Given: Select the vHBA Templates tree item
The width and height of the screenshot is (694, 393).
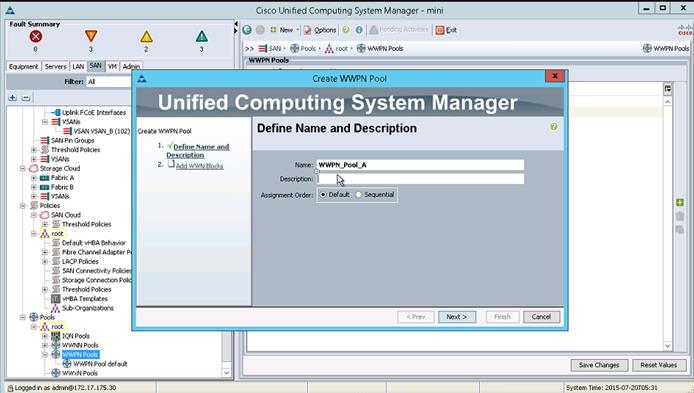Looking at the screenshot, I should point(85,299).
